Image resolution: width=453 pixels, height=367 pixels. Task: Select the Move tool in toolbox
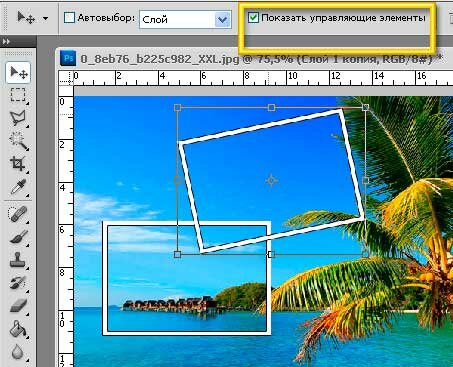coord(18,72)
